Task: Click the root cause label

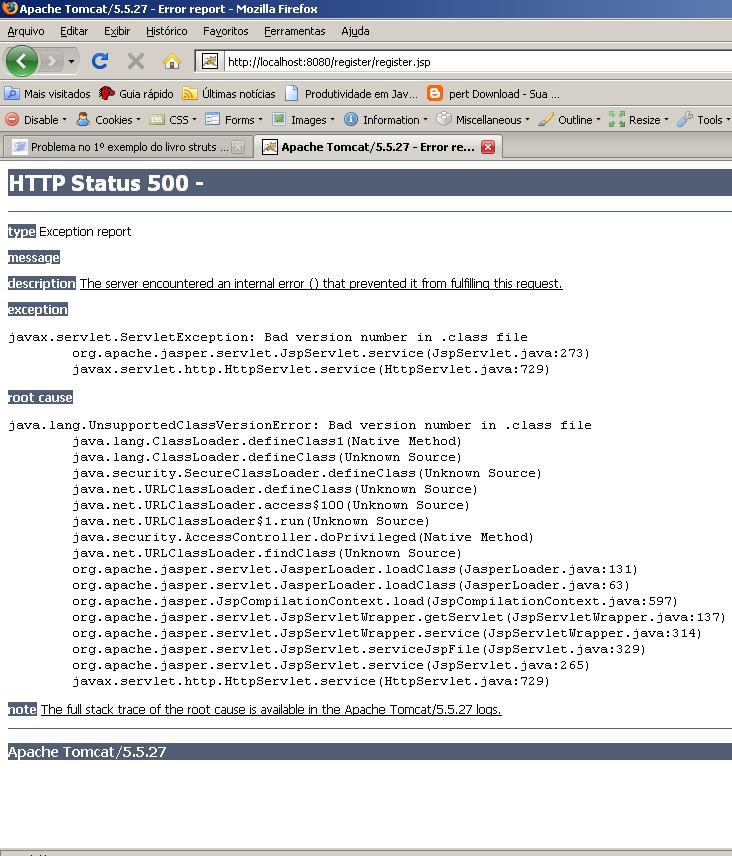Action: (40, 397)
